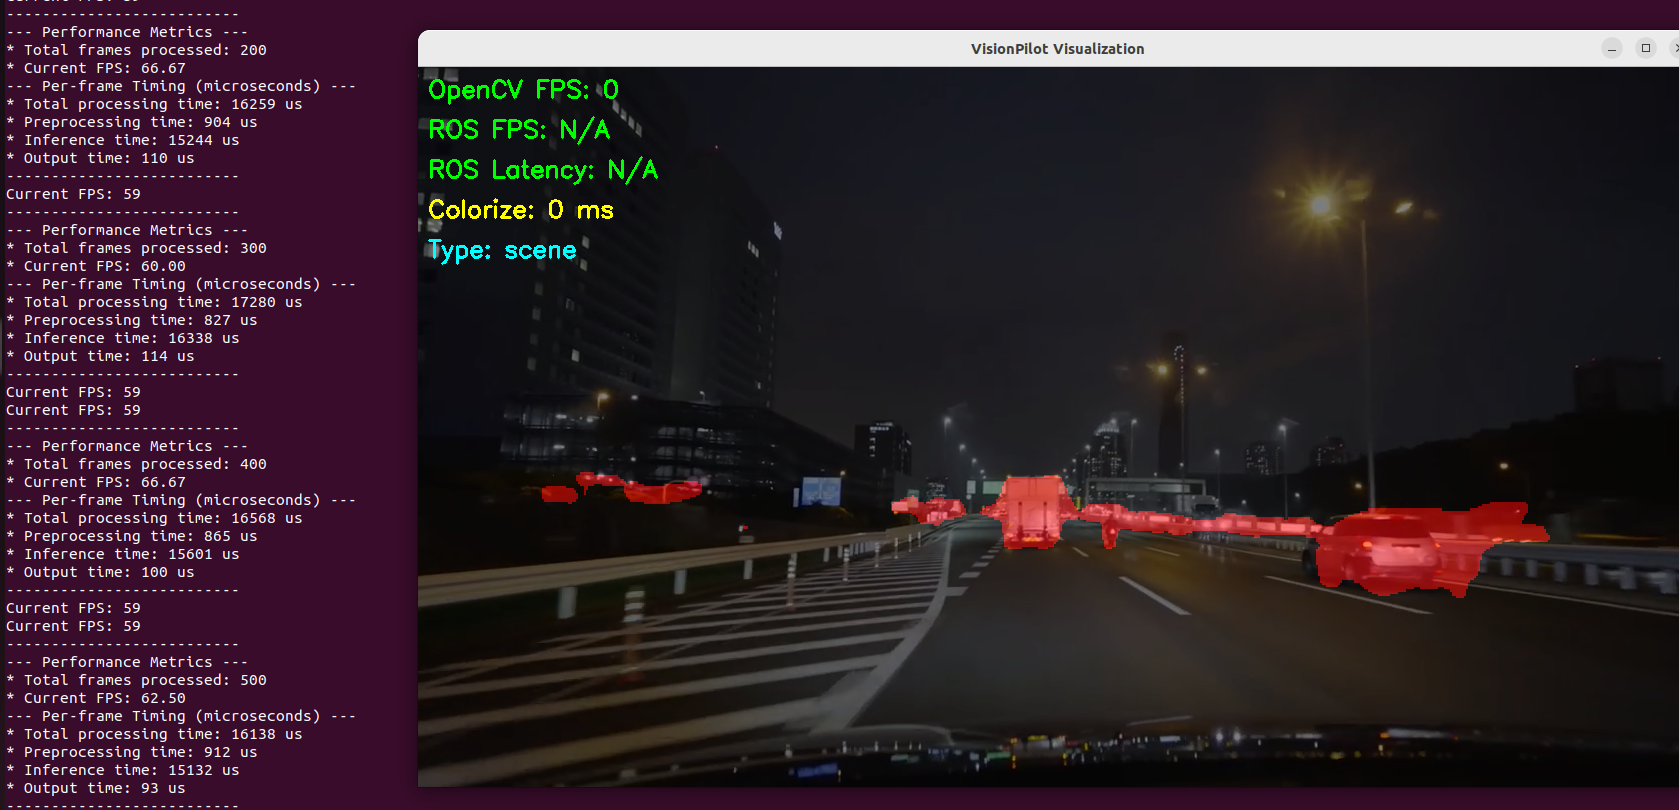1679x810 pixels.
Task: Click the ROS Latency: N/A overlay label
Action: (x=543, y=170)
